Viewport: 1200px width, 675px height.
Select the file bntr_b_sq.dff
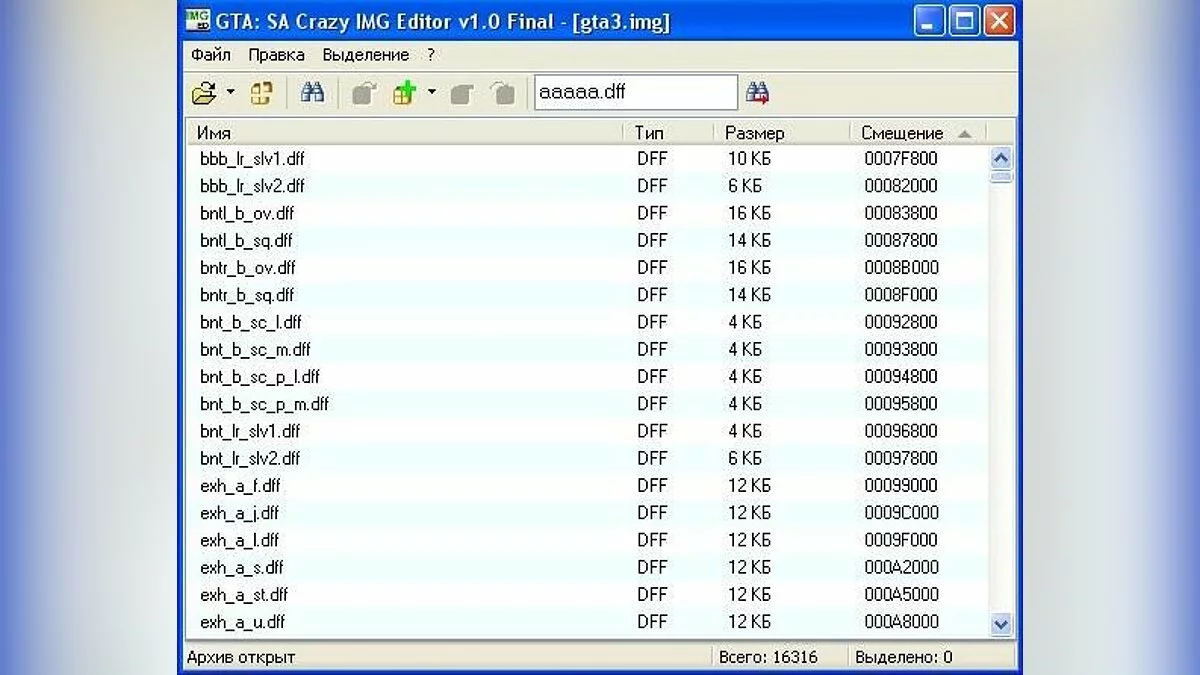(247, 295)
